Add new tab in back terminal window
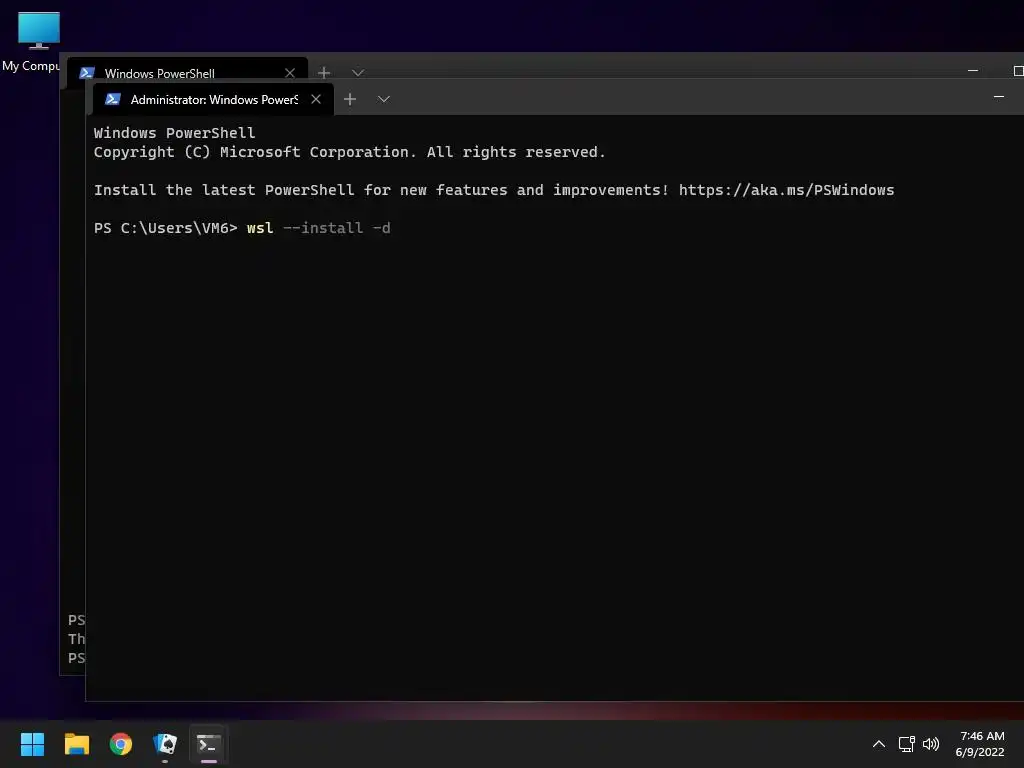Screen dimensions: 1024x768 tap(324, 72)
